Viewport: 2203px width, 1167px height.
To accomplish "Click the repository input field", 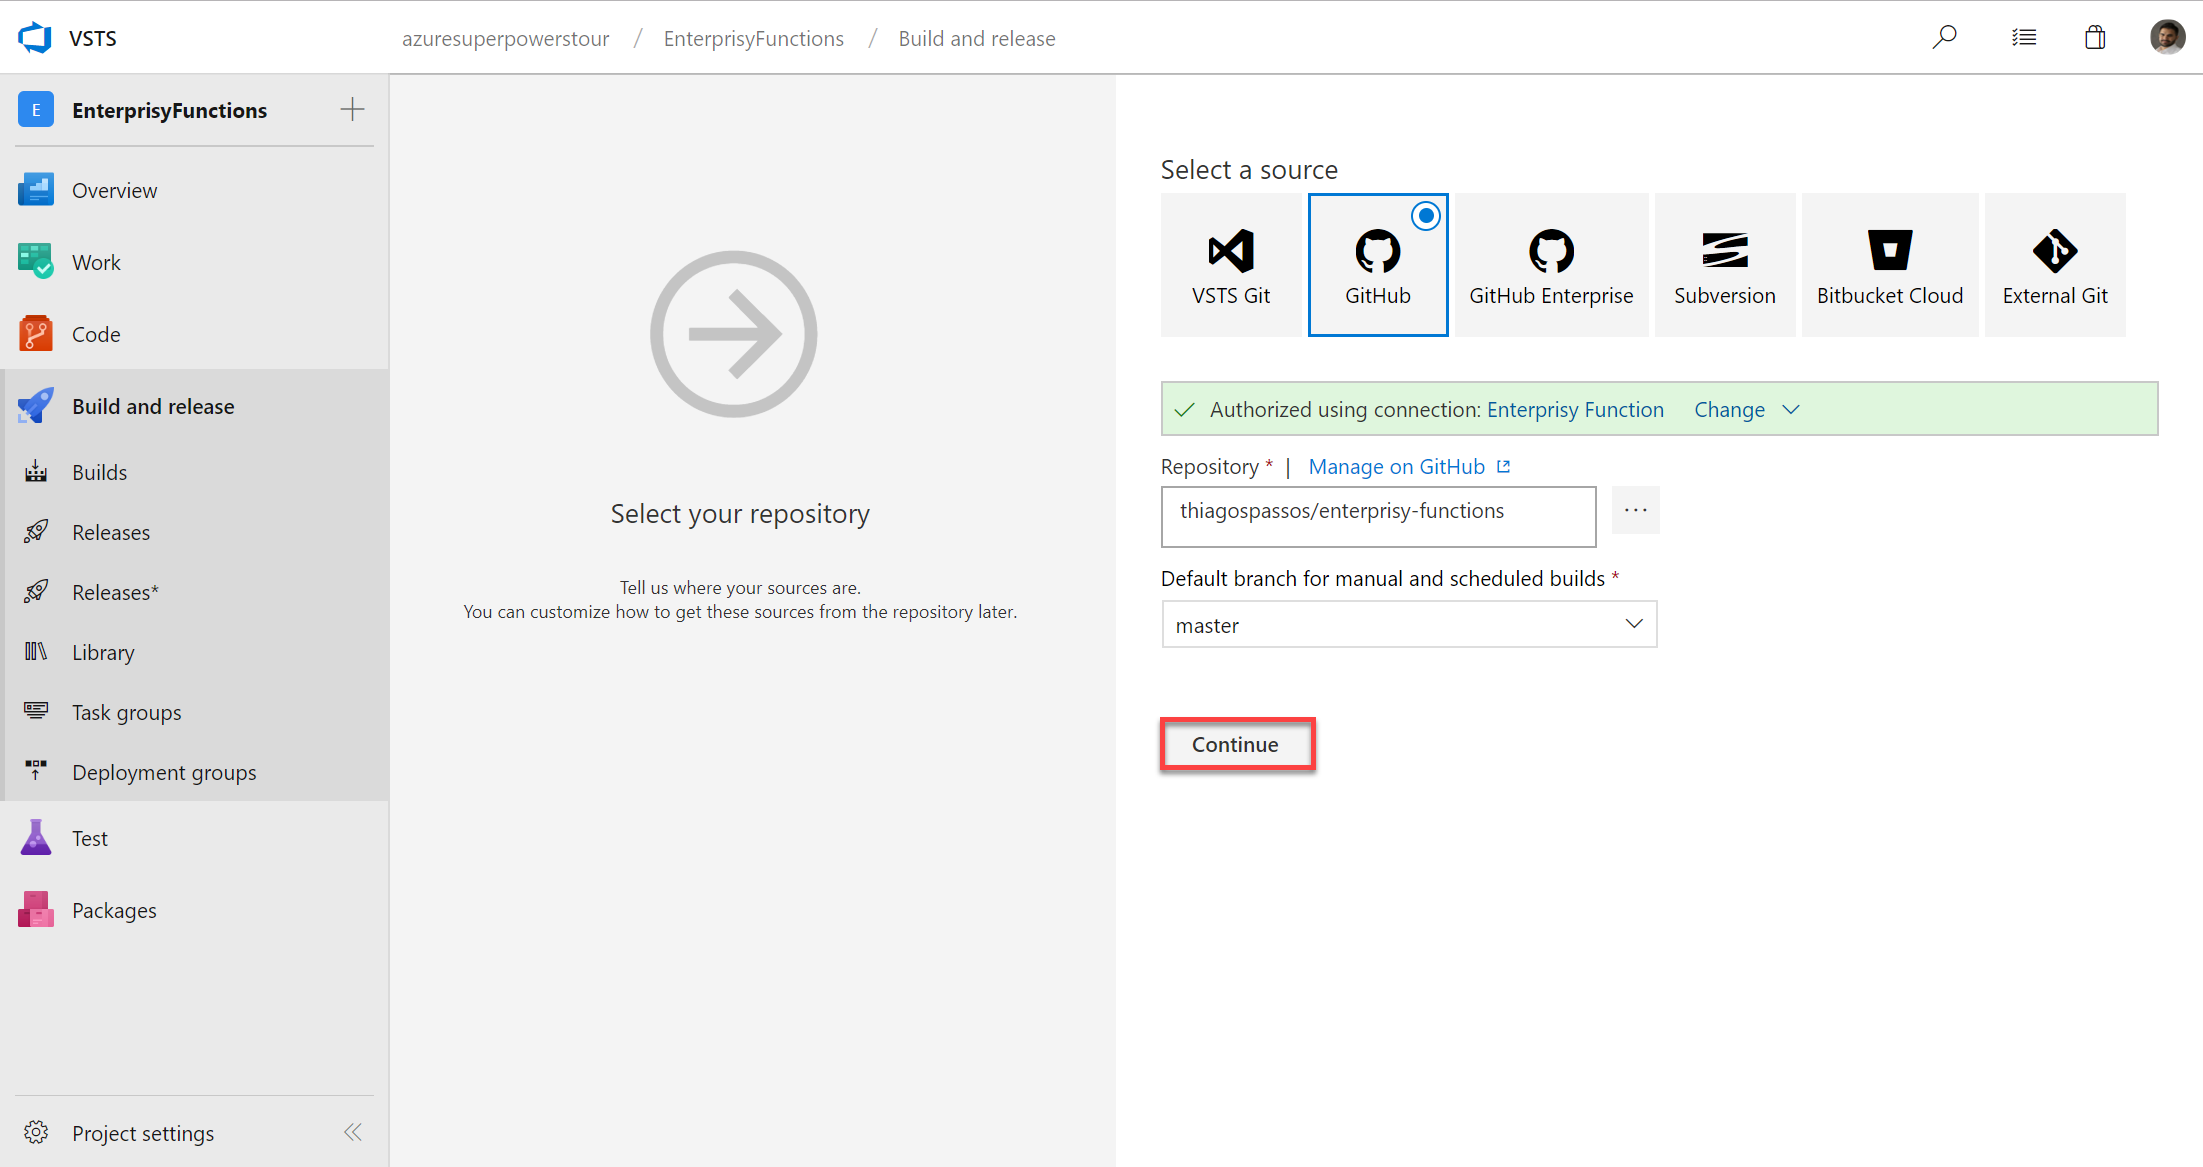I will [x=1377, y=510].
